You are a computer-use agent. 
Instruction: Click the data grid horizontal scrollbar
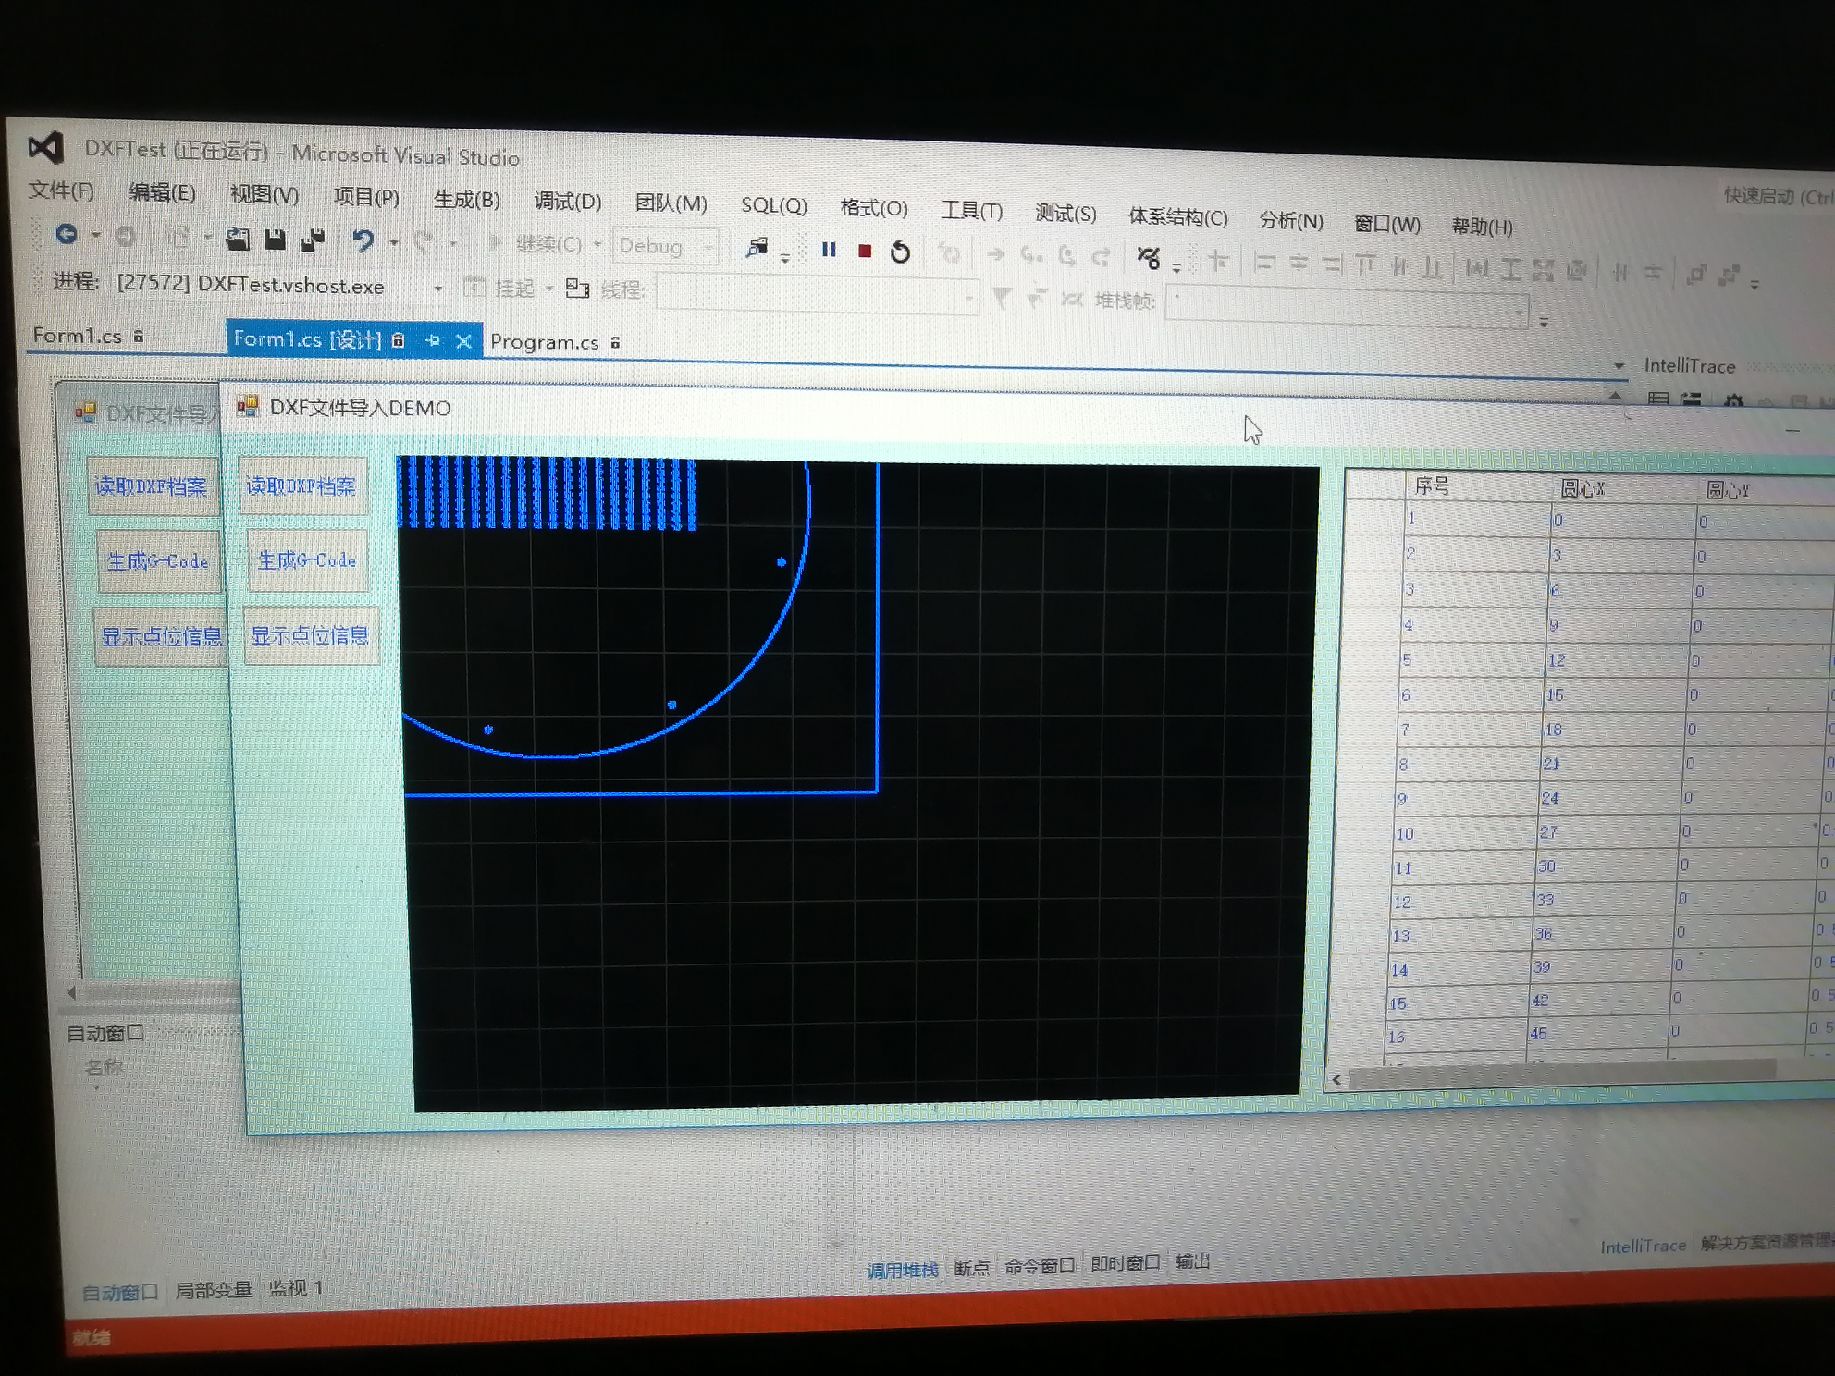click(1562, 1075)
